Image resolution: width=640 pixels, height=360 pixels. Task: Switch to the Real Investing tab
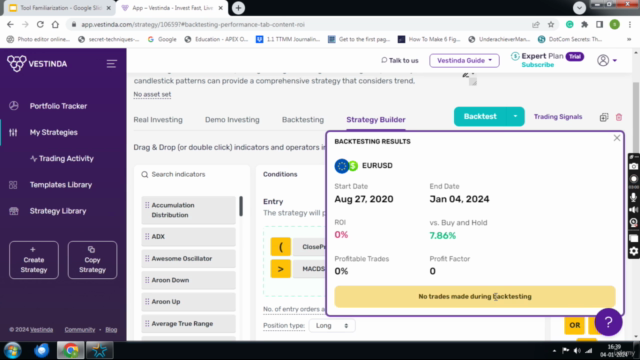[x=158, y=120]
